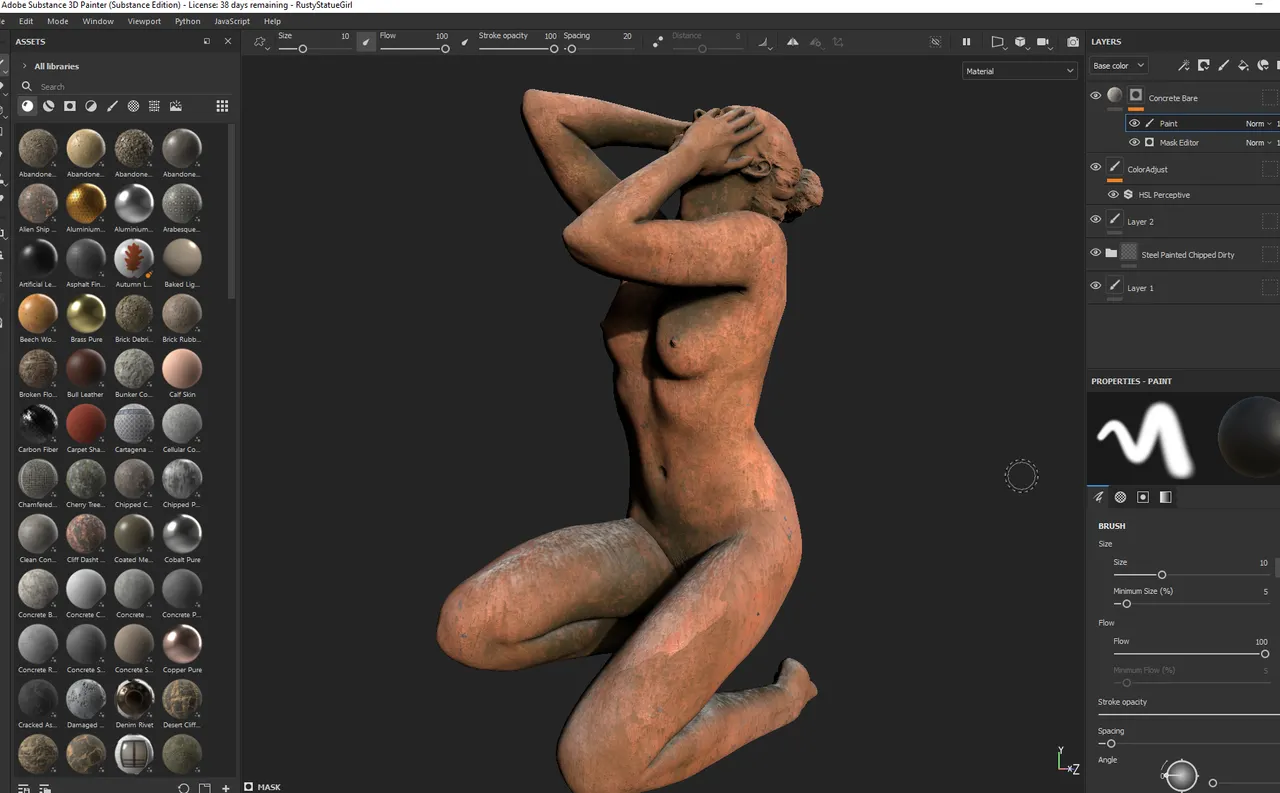Image resolution: width=1280 pixels, height=793 pixels.
Task: Open the Edit menu
Action: 26,21
